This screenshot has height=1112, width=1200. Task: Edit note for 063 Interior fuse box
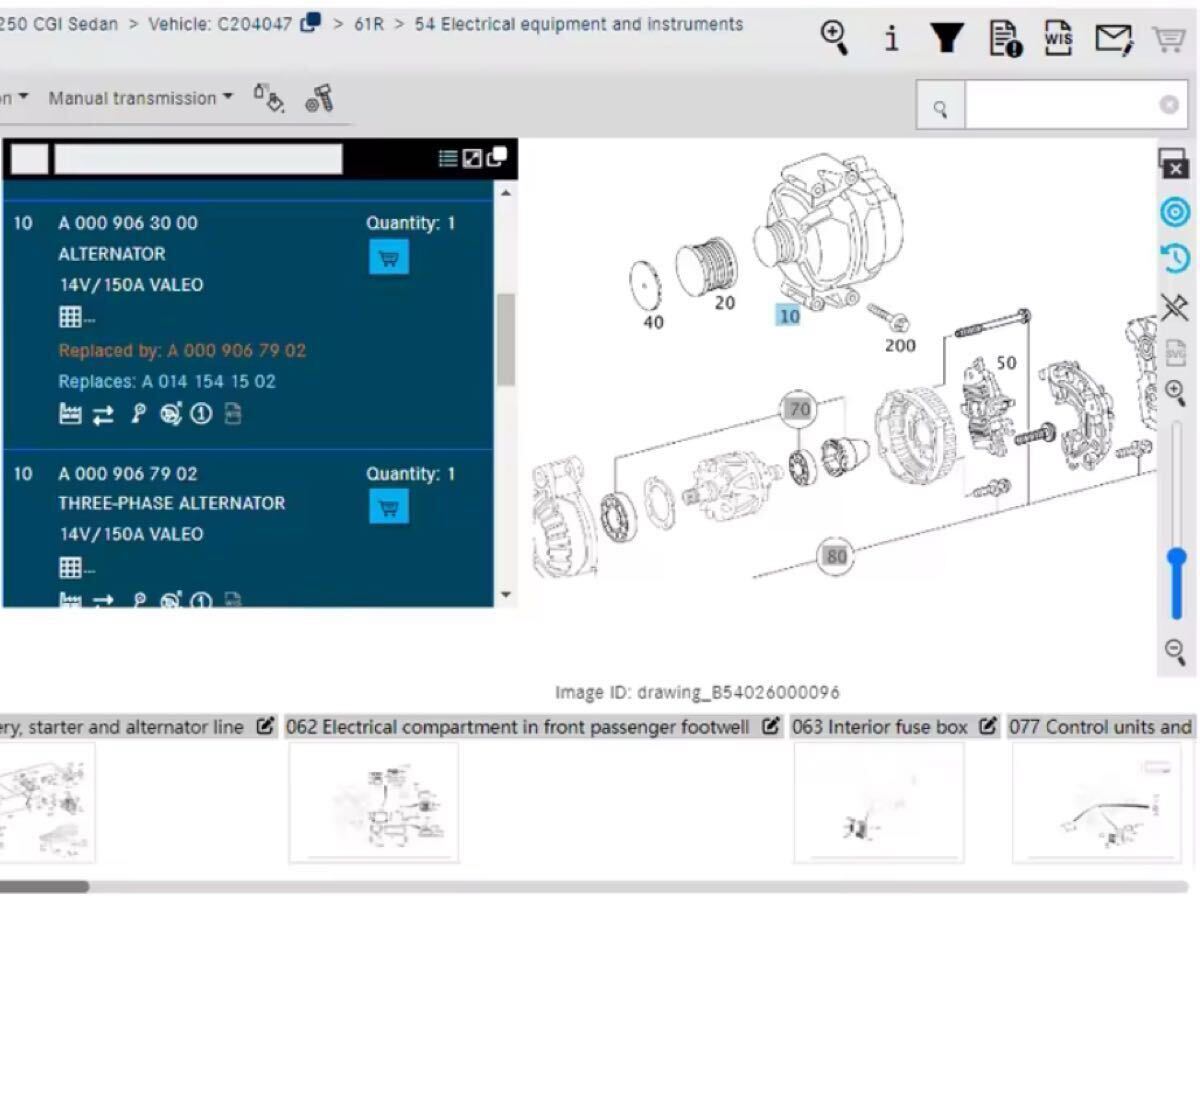coord(988,727)
